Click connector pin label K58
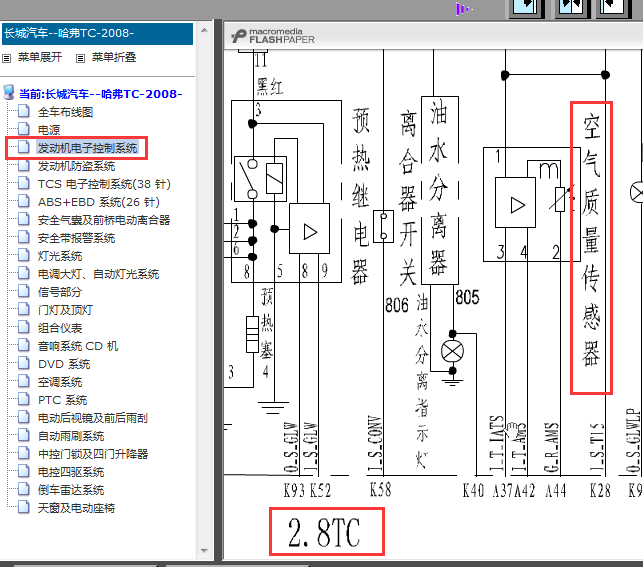 tap(381, 490)
